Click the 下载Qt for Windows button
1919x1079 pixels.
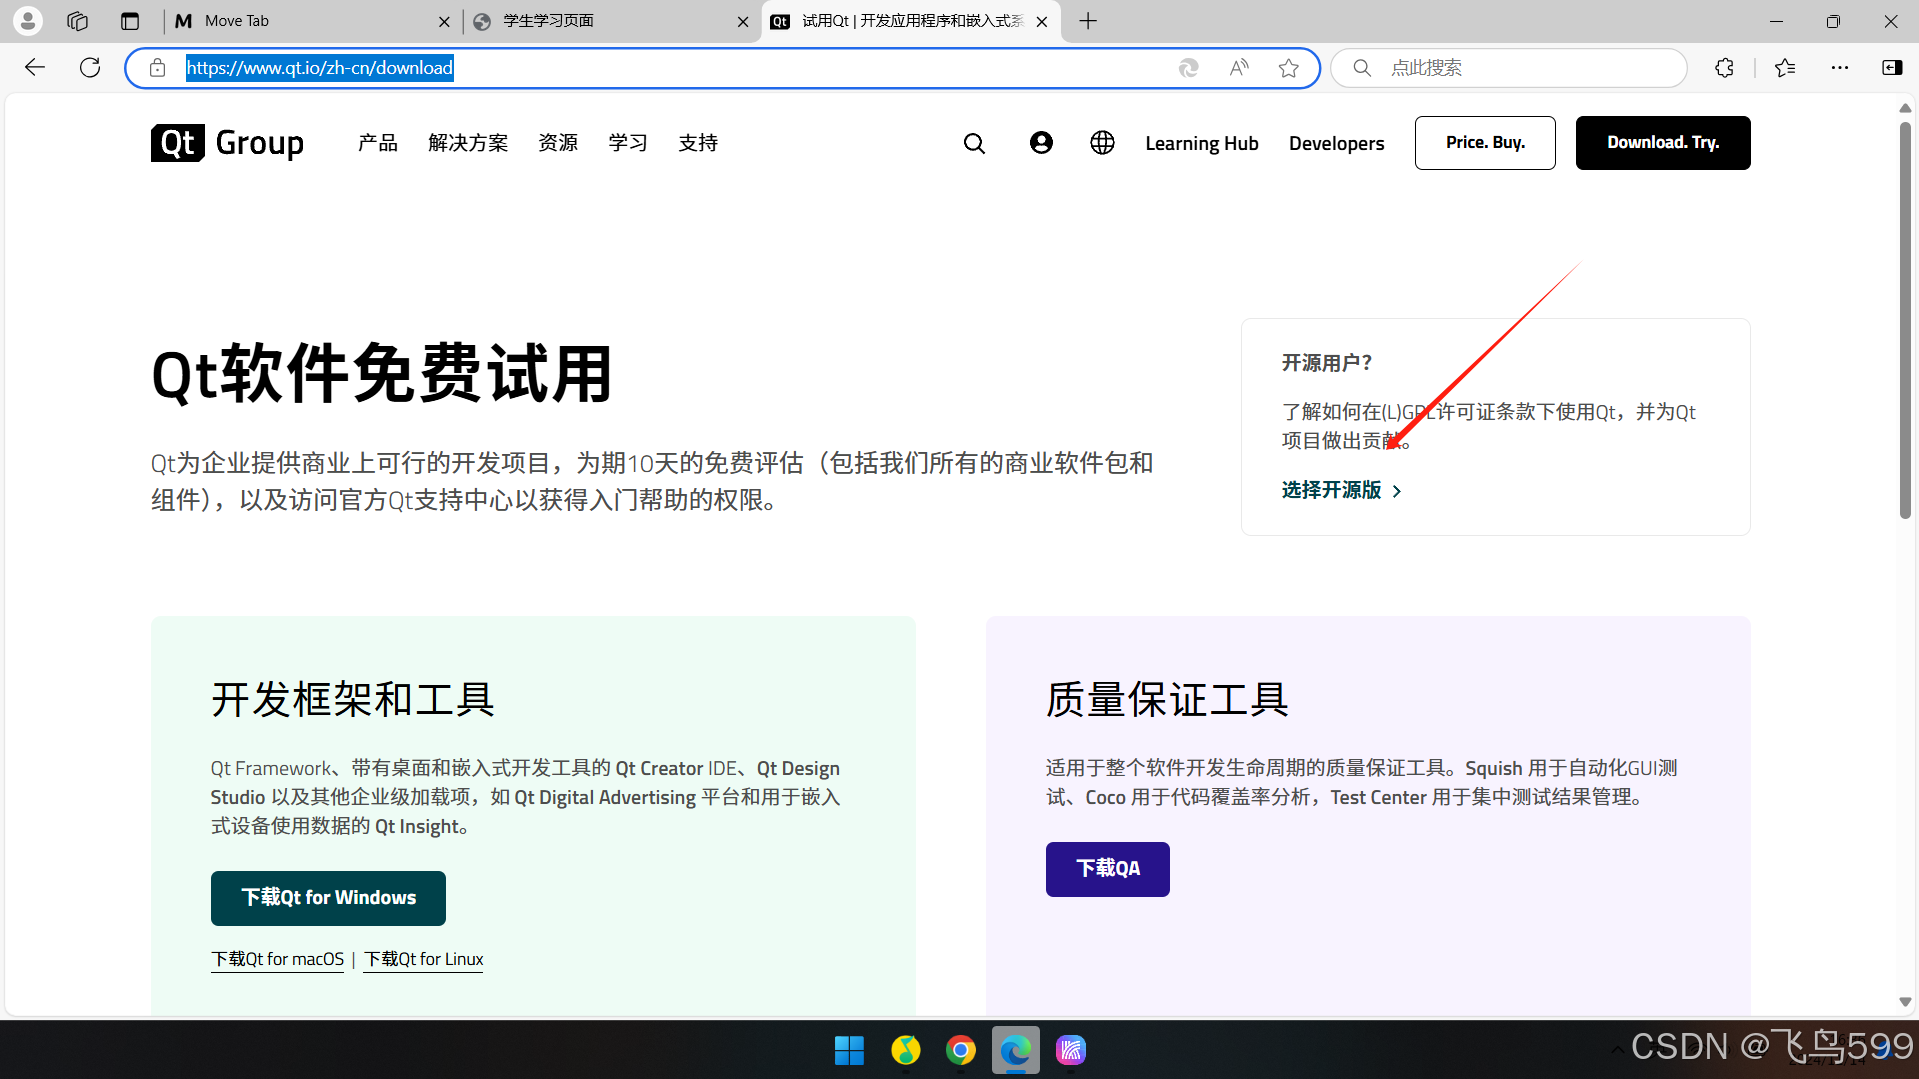[x=328, y=898]
